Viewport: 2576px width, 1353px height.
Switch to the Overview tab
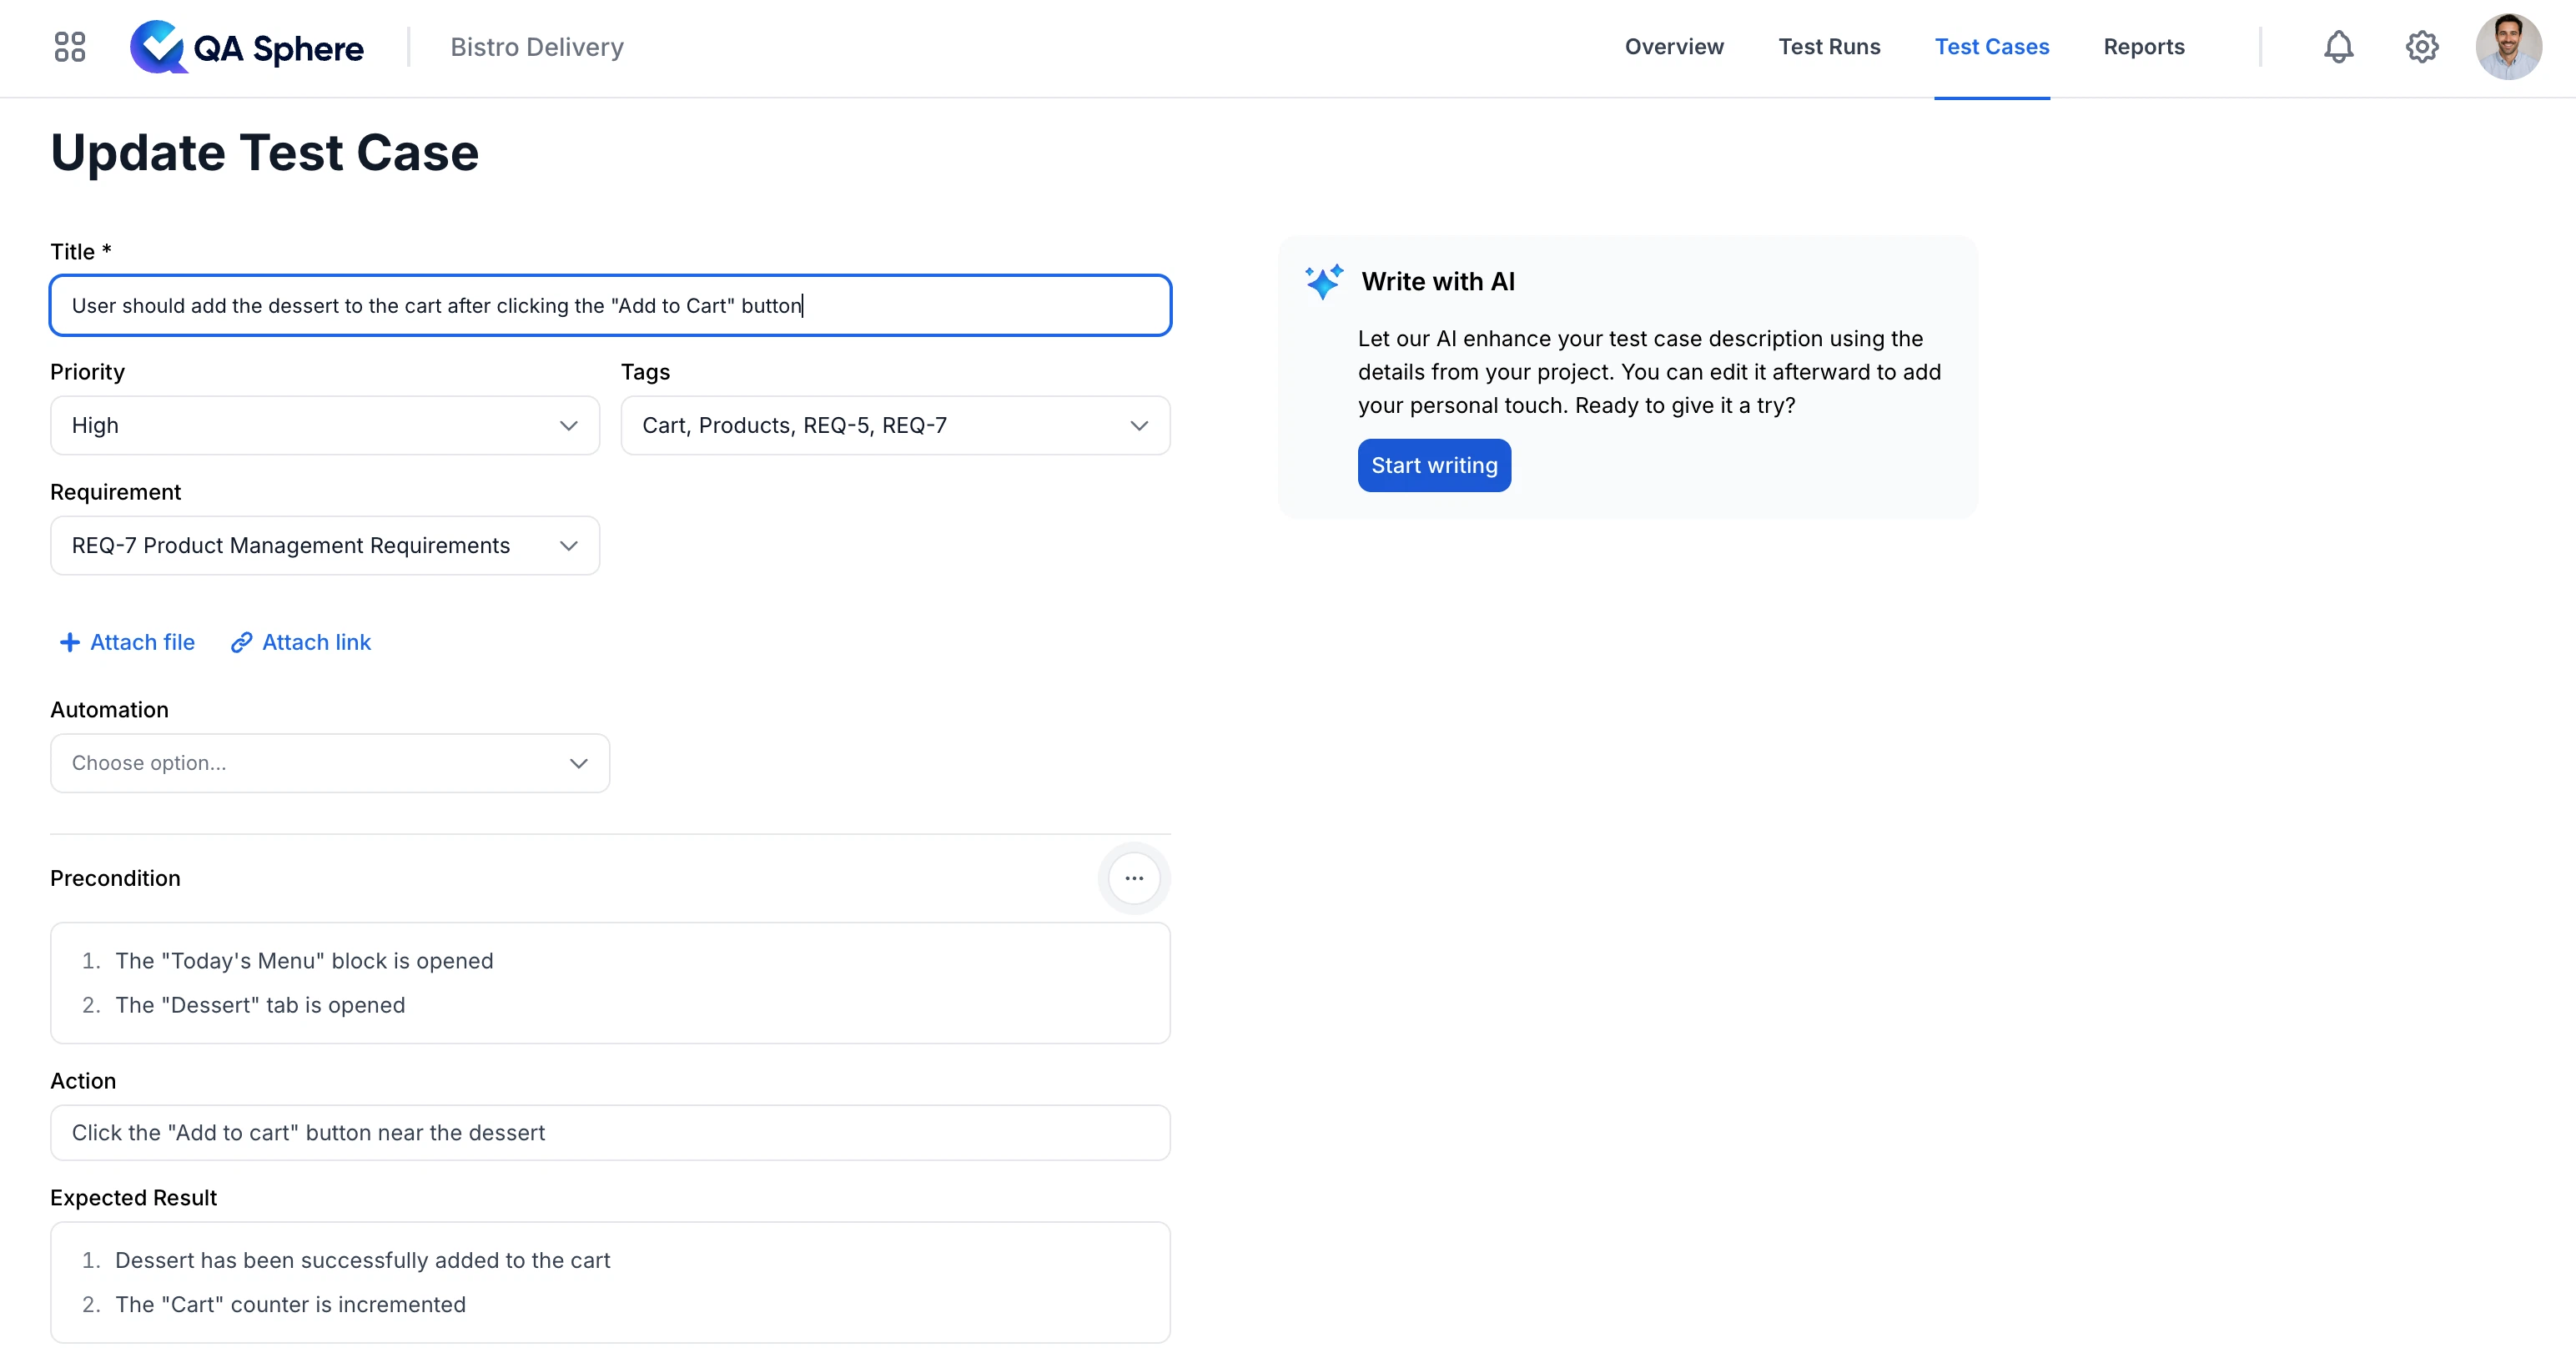pyautogui.click(x=1673, y=47)
